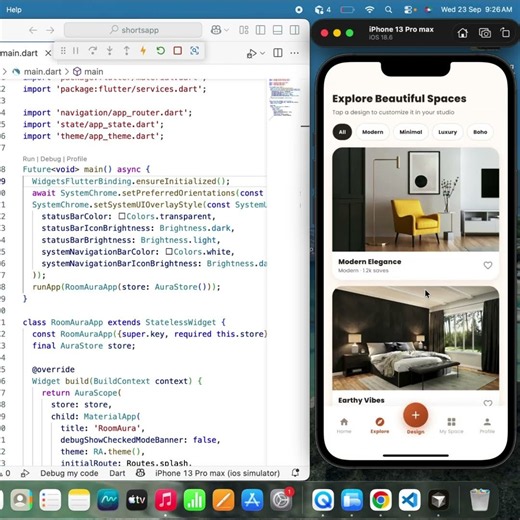Grab the debug toolbar drag handle

[63, 51]
